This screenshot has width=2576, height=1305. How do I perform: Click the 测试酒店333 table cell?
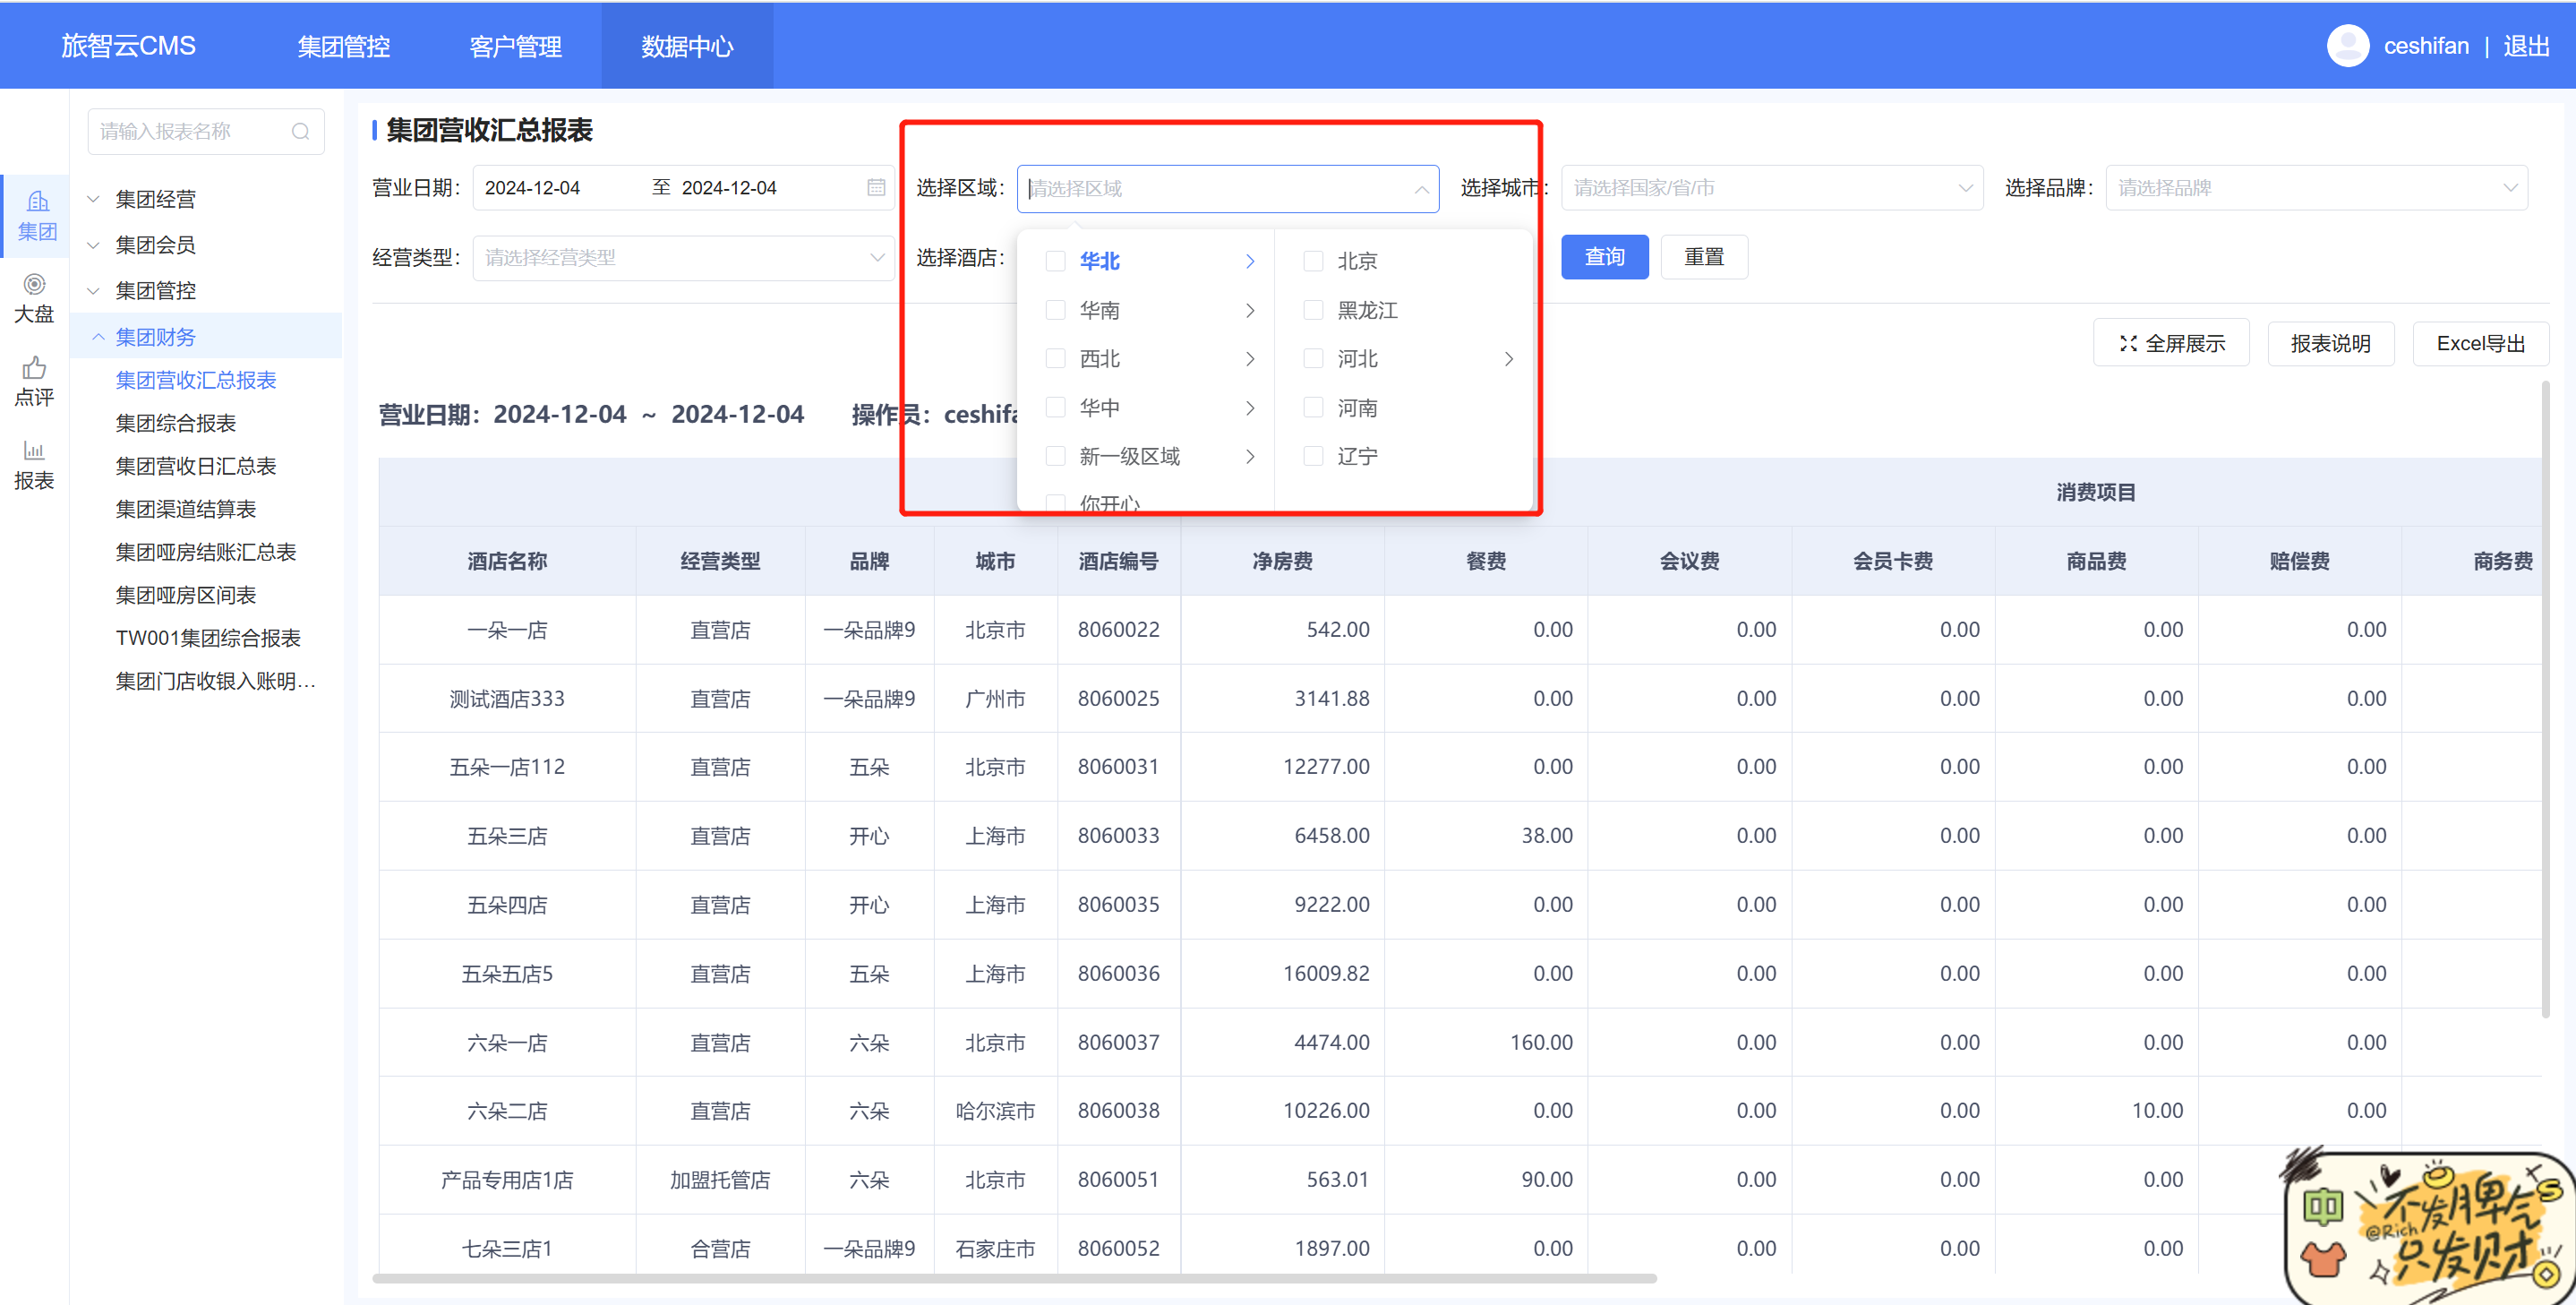click(507, 698)
